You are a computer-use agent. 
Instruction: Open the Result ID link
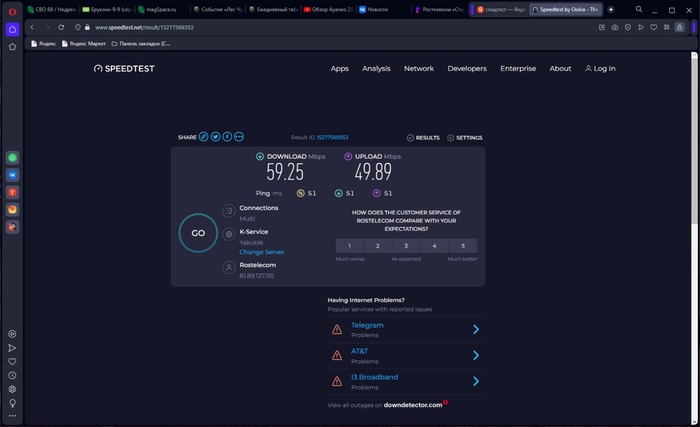click(332, 137)
